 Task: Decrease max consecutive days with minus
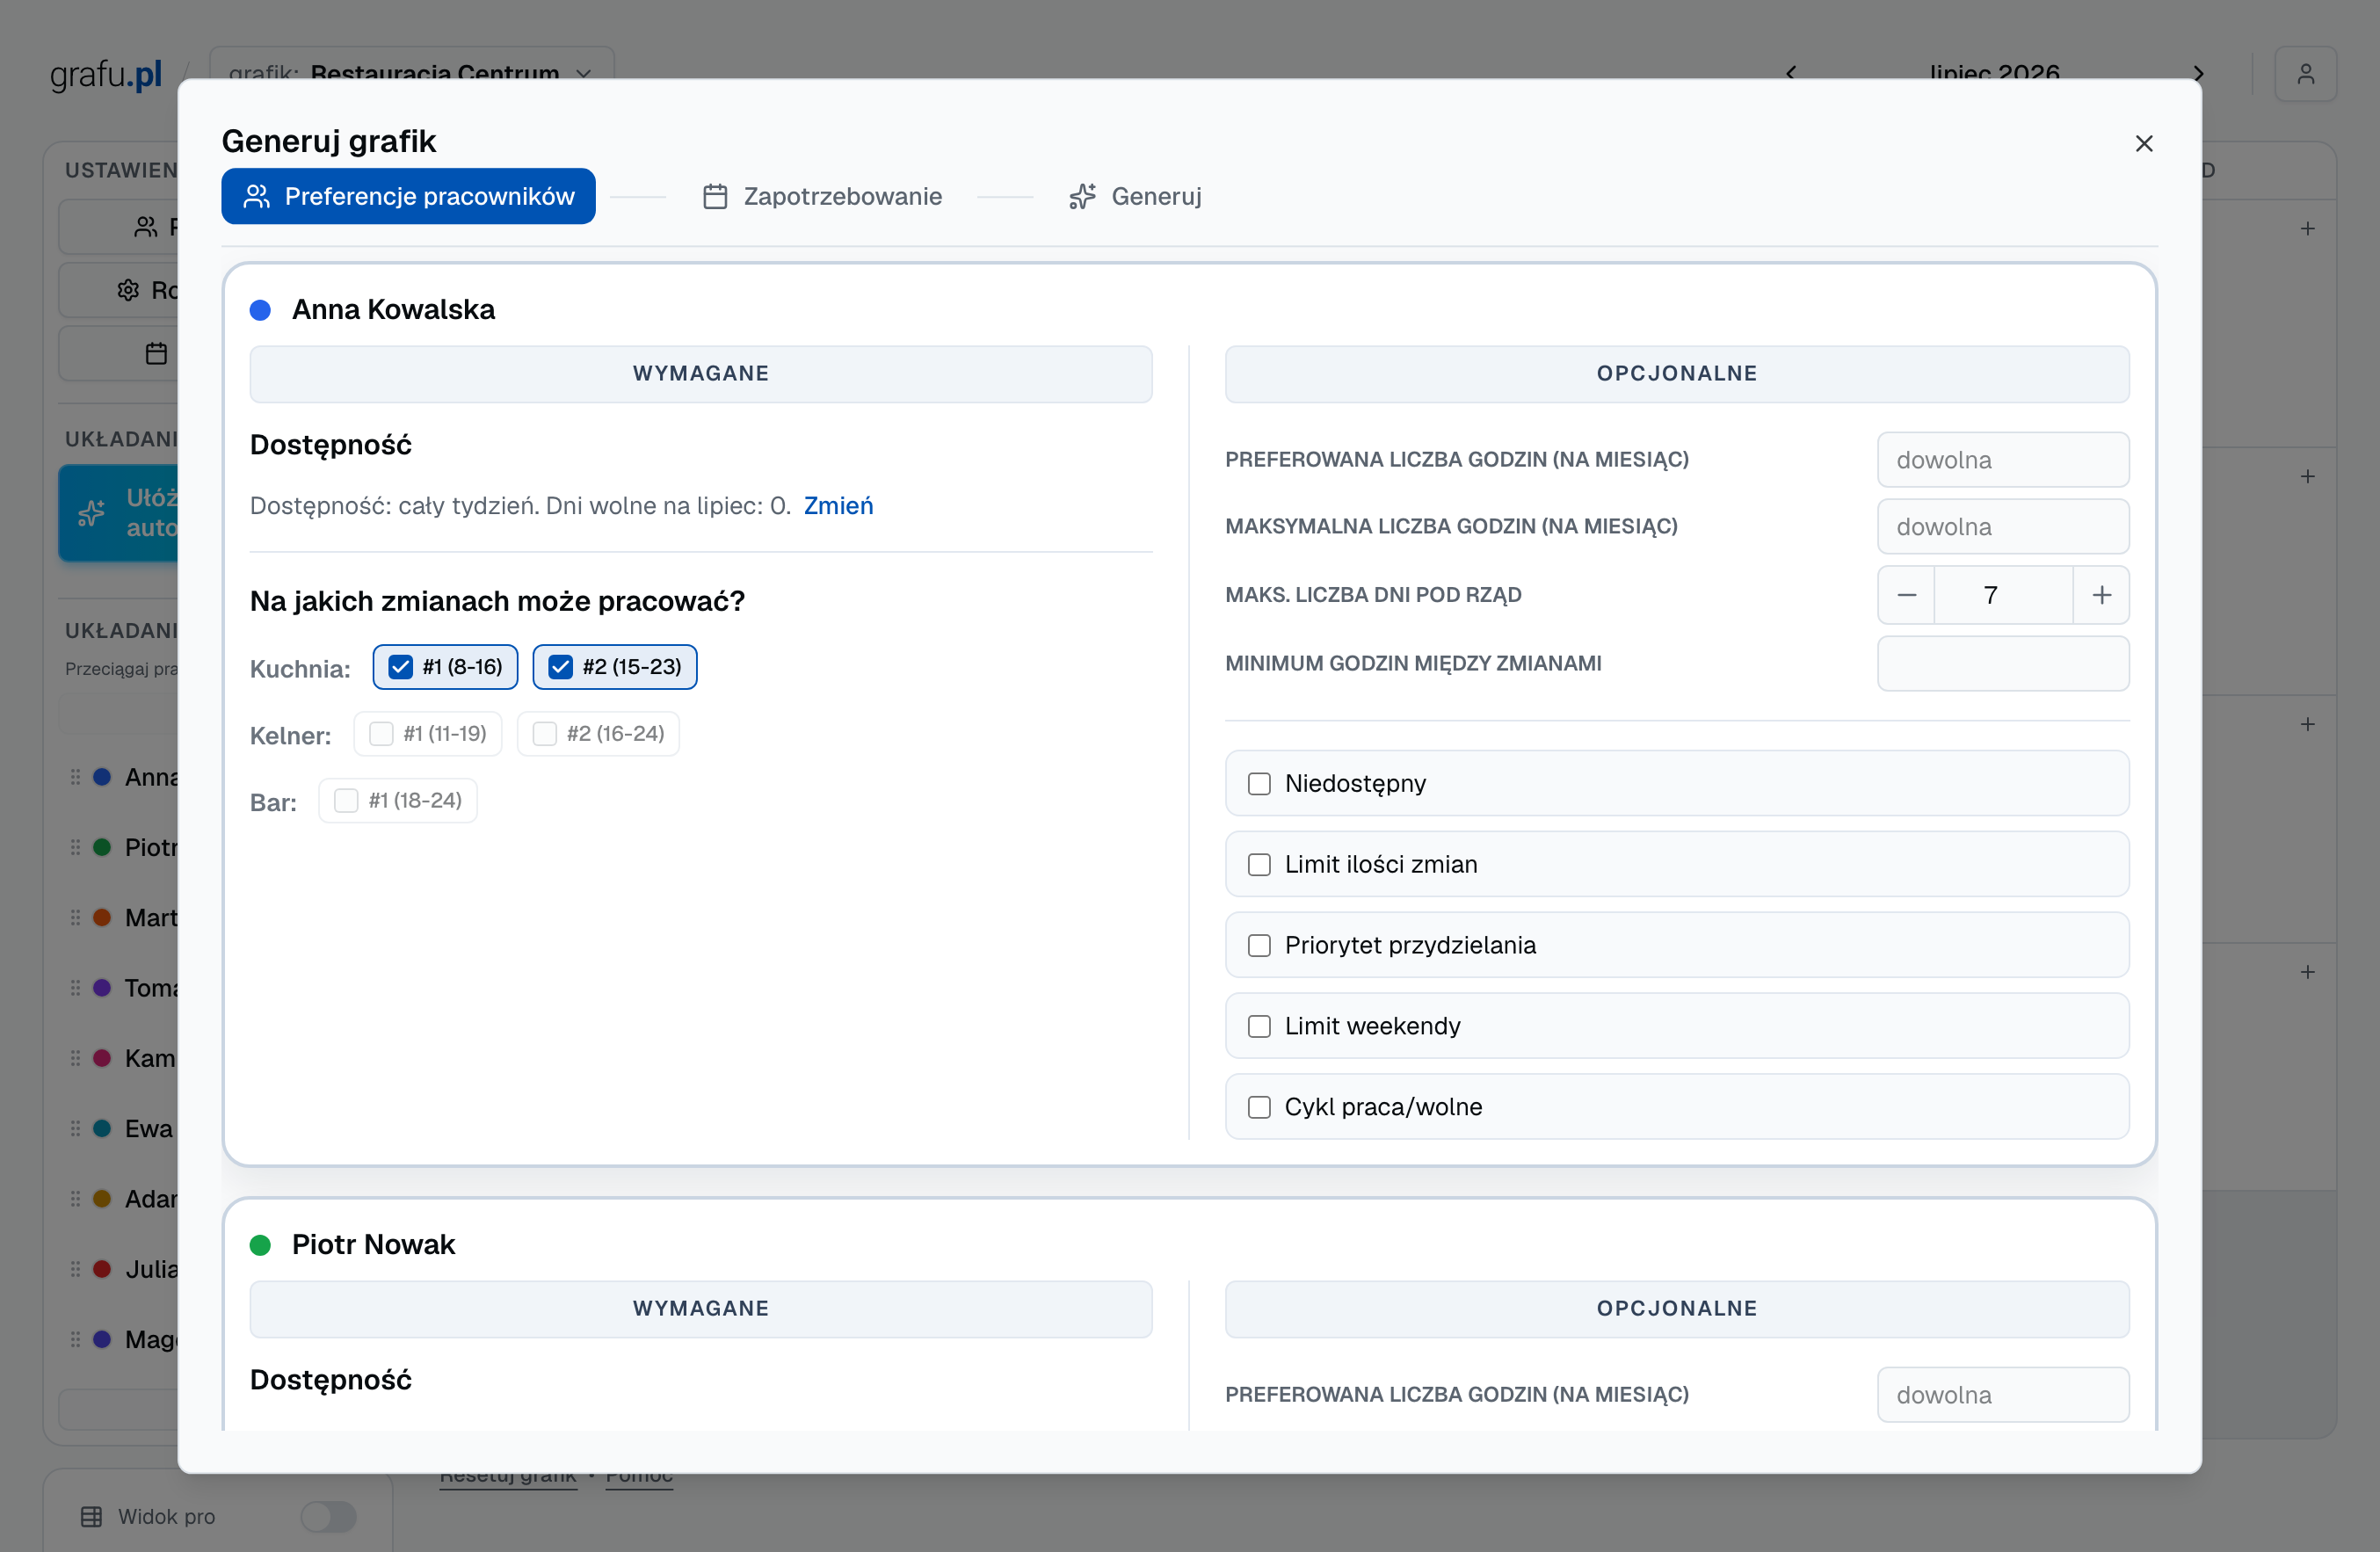pos(1906,596)
